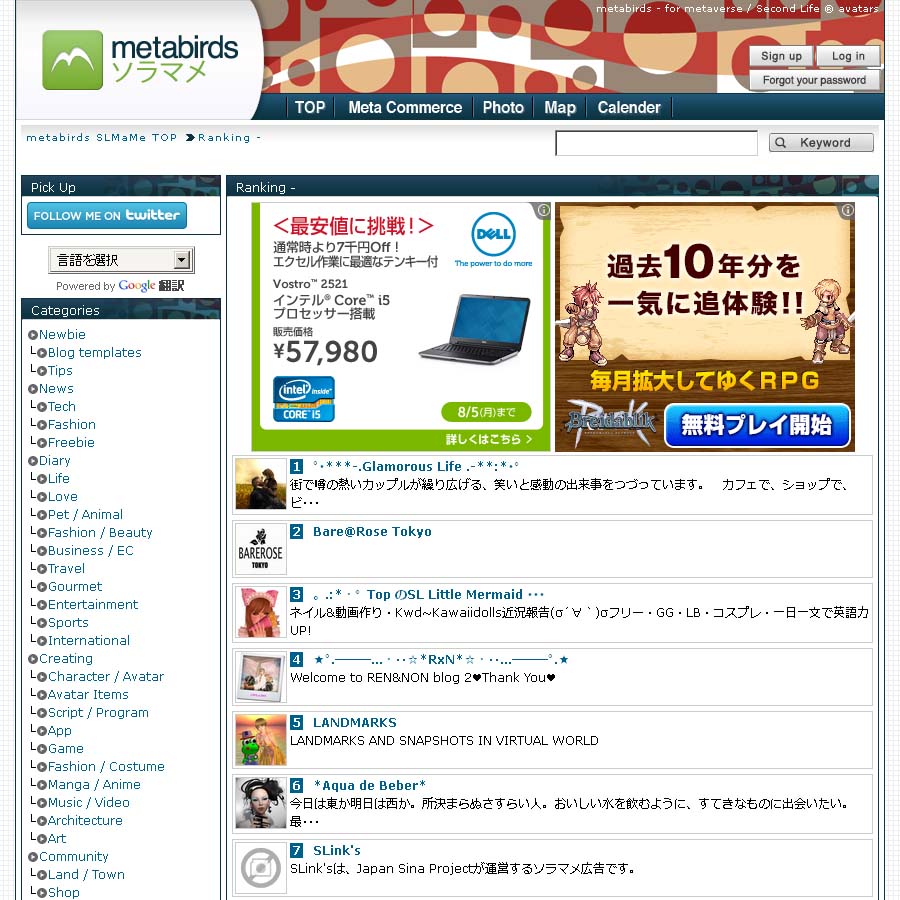Click the Dell Vostro 2521 advertisement
The width and height of the screenshot is (900, 900).
click(x=401, y=327)
